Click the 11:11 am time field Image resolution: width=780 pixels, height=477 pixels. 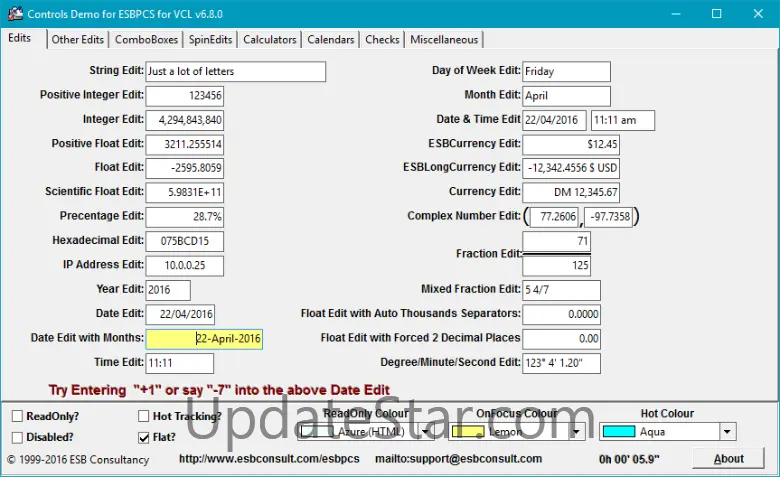tap(623, 120)
